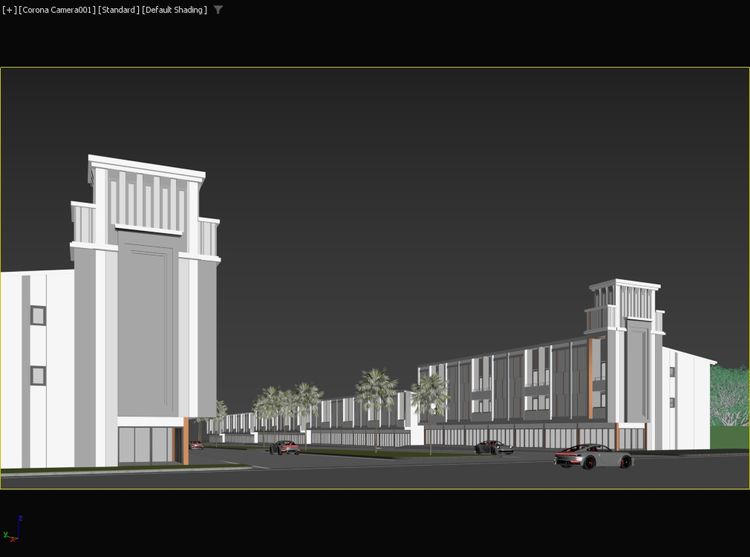Click the lower square window on left wall
Screen dimensions: 750x557
point(38,376)
